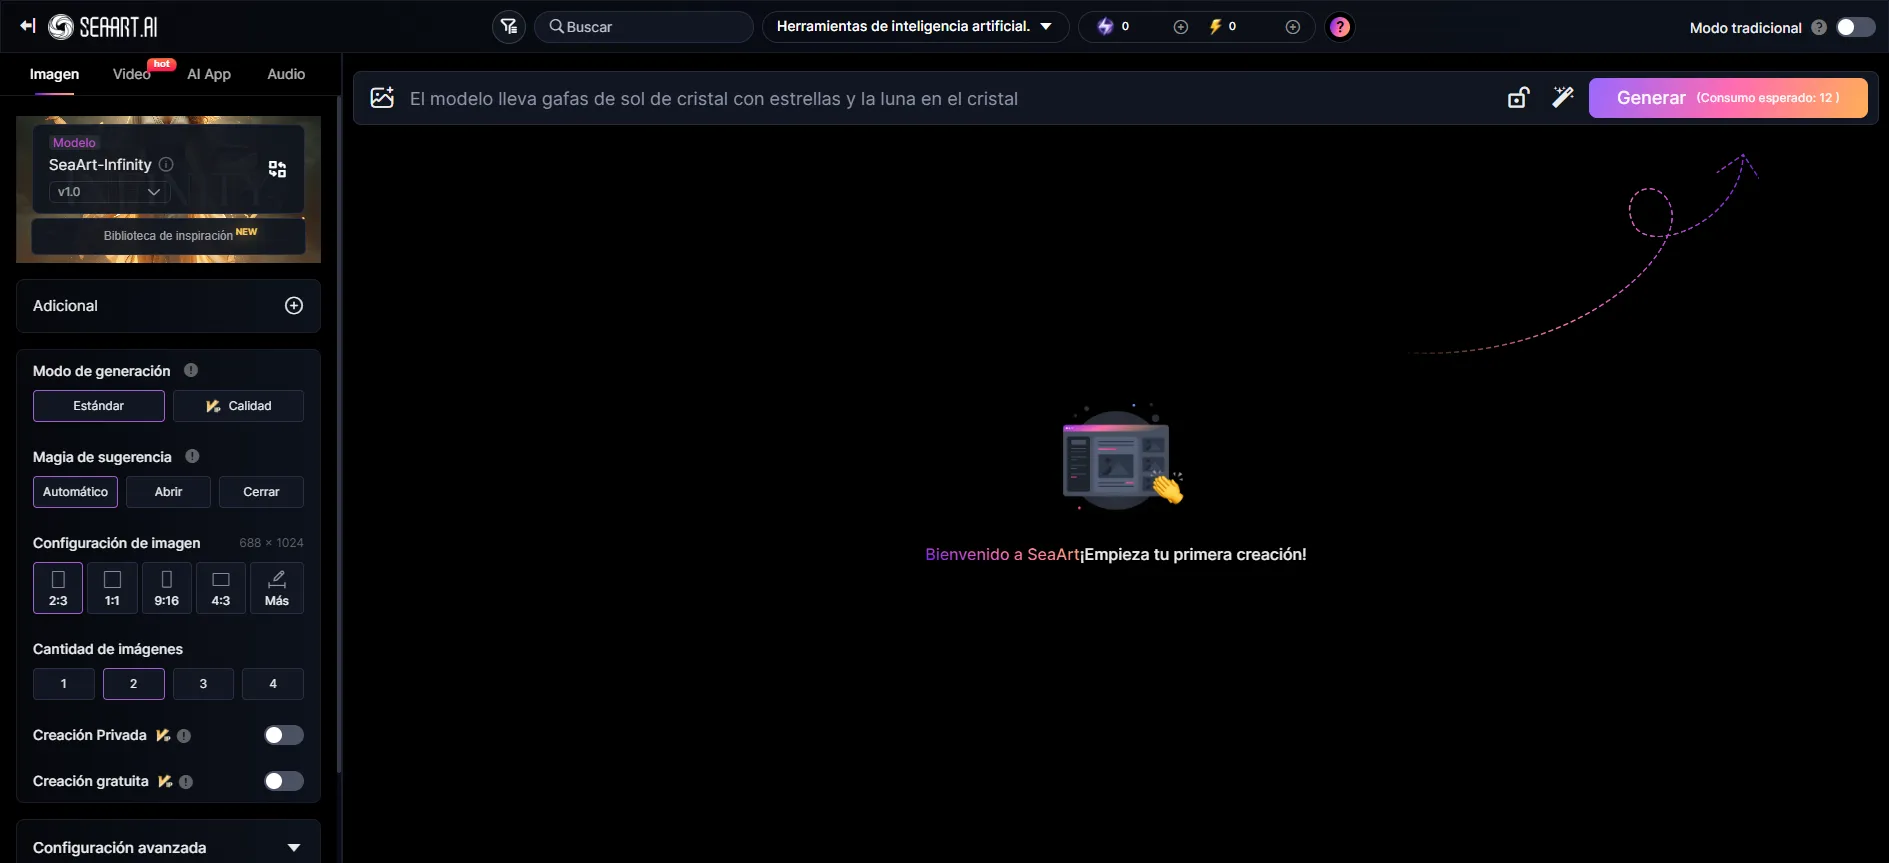This screenshot has height=863, width=1889.
Task: Select the Calidad generation mode
Action: pos(238,406)
